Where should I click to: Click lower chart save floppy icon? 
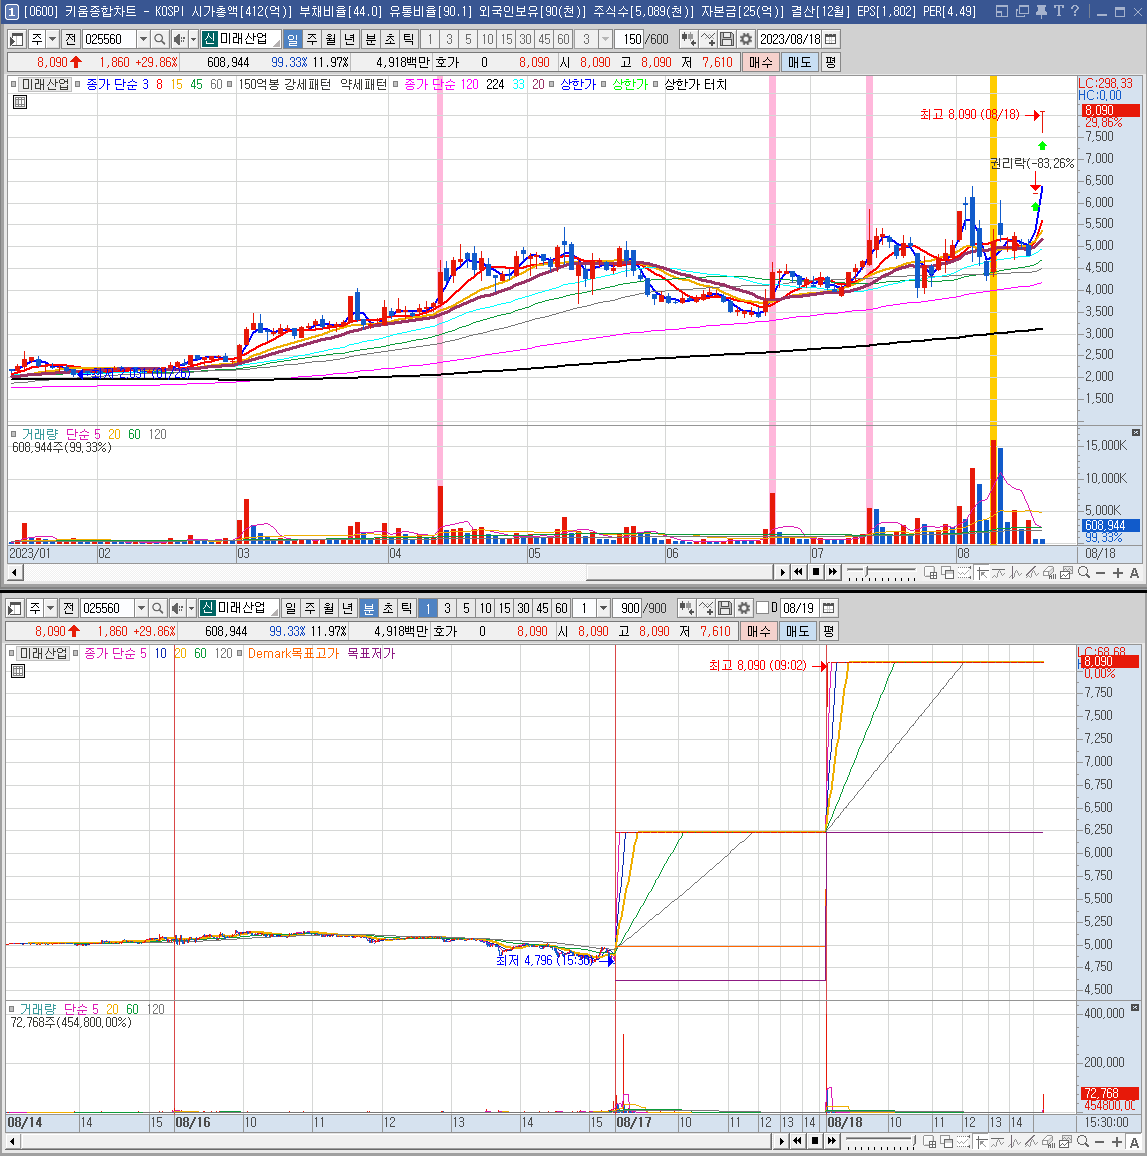point(725,608)
